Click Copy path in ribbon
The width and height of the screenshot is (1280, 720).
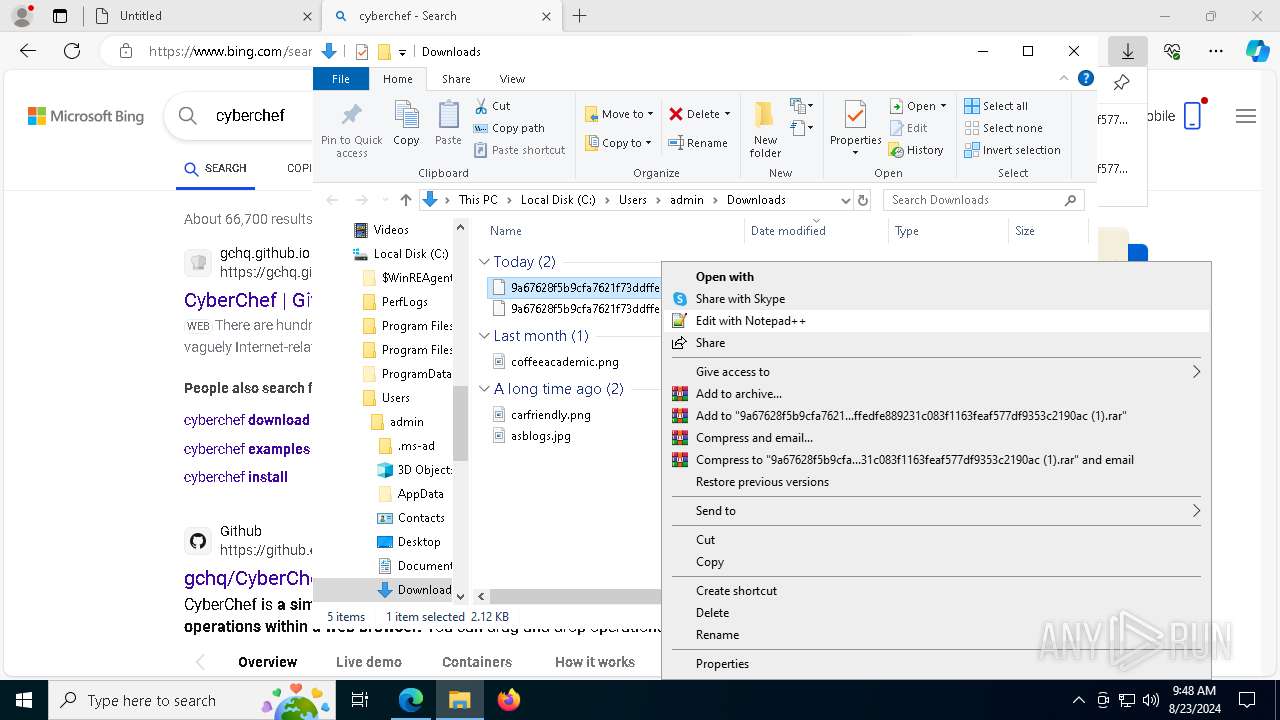[x=509, y=128]
